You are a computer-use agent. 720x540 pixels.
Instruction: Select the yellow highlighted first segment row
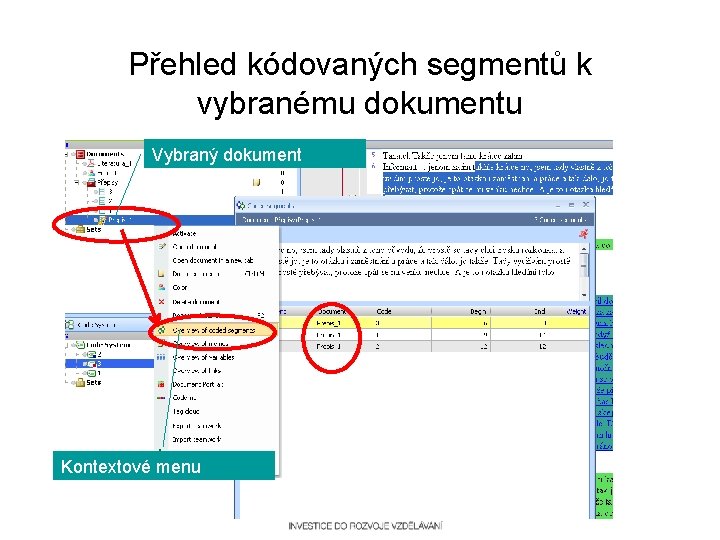[434, 323]
